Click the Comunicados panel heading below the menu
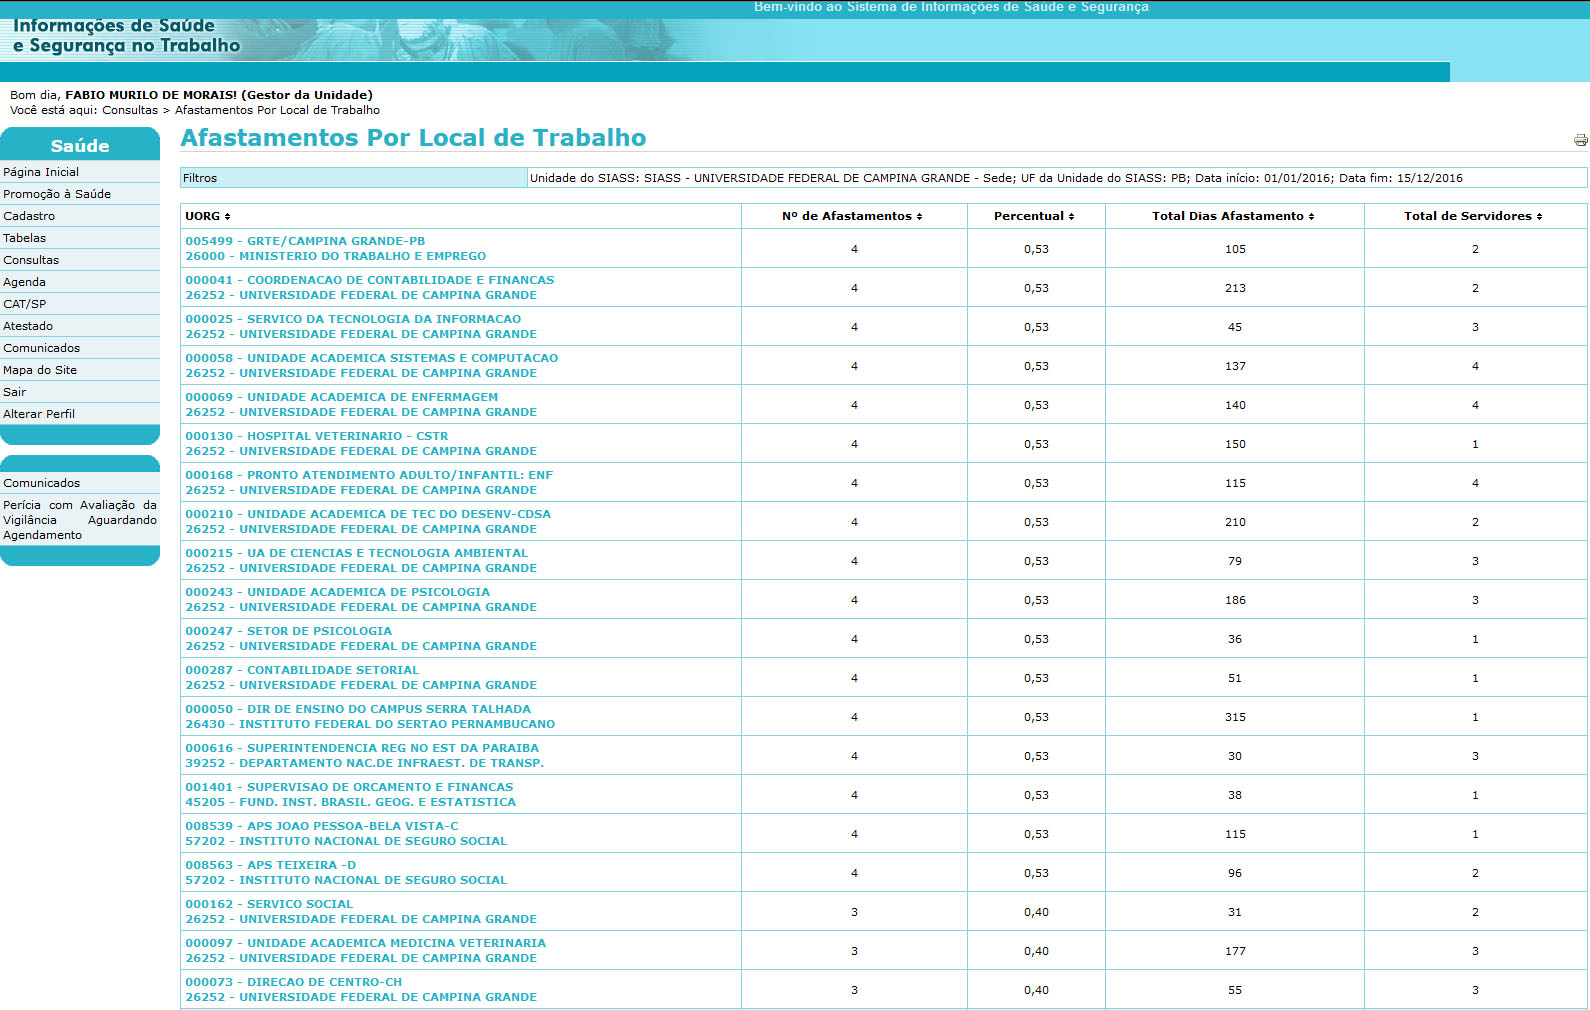This screenshot has width=1590, height=1010. [x=42, y=483]
